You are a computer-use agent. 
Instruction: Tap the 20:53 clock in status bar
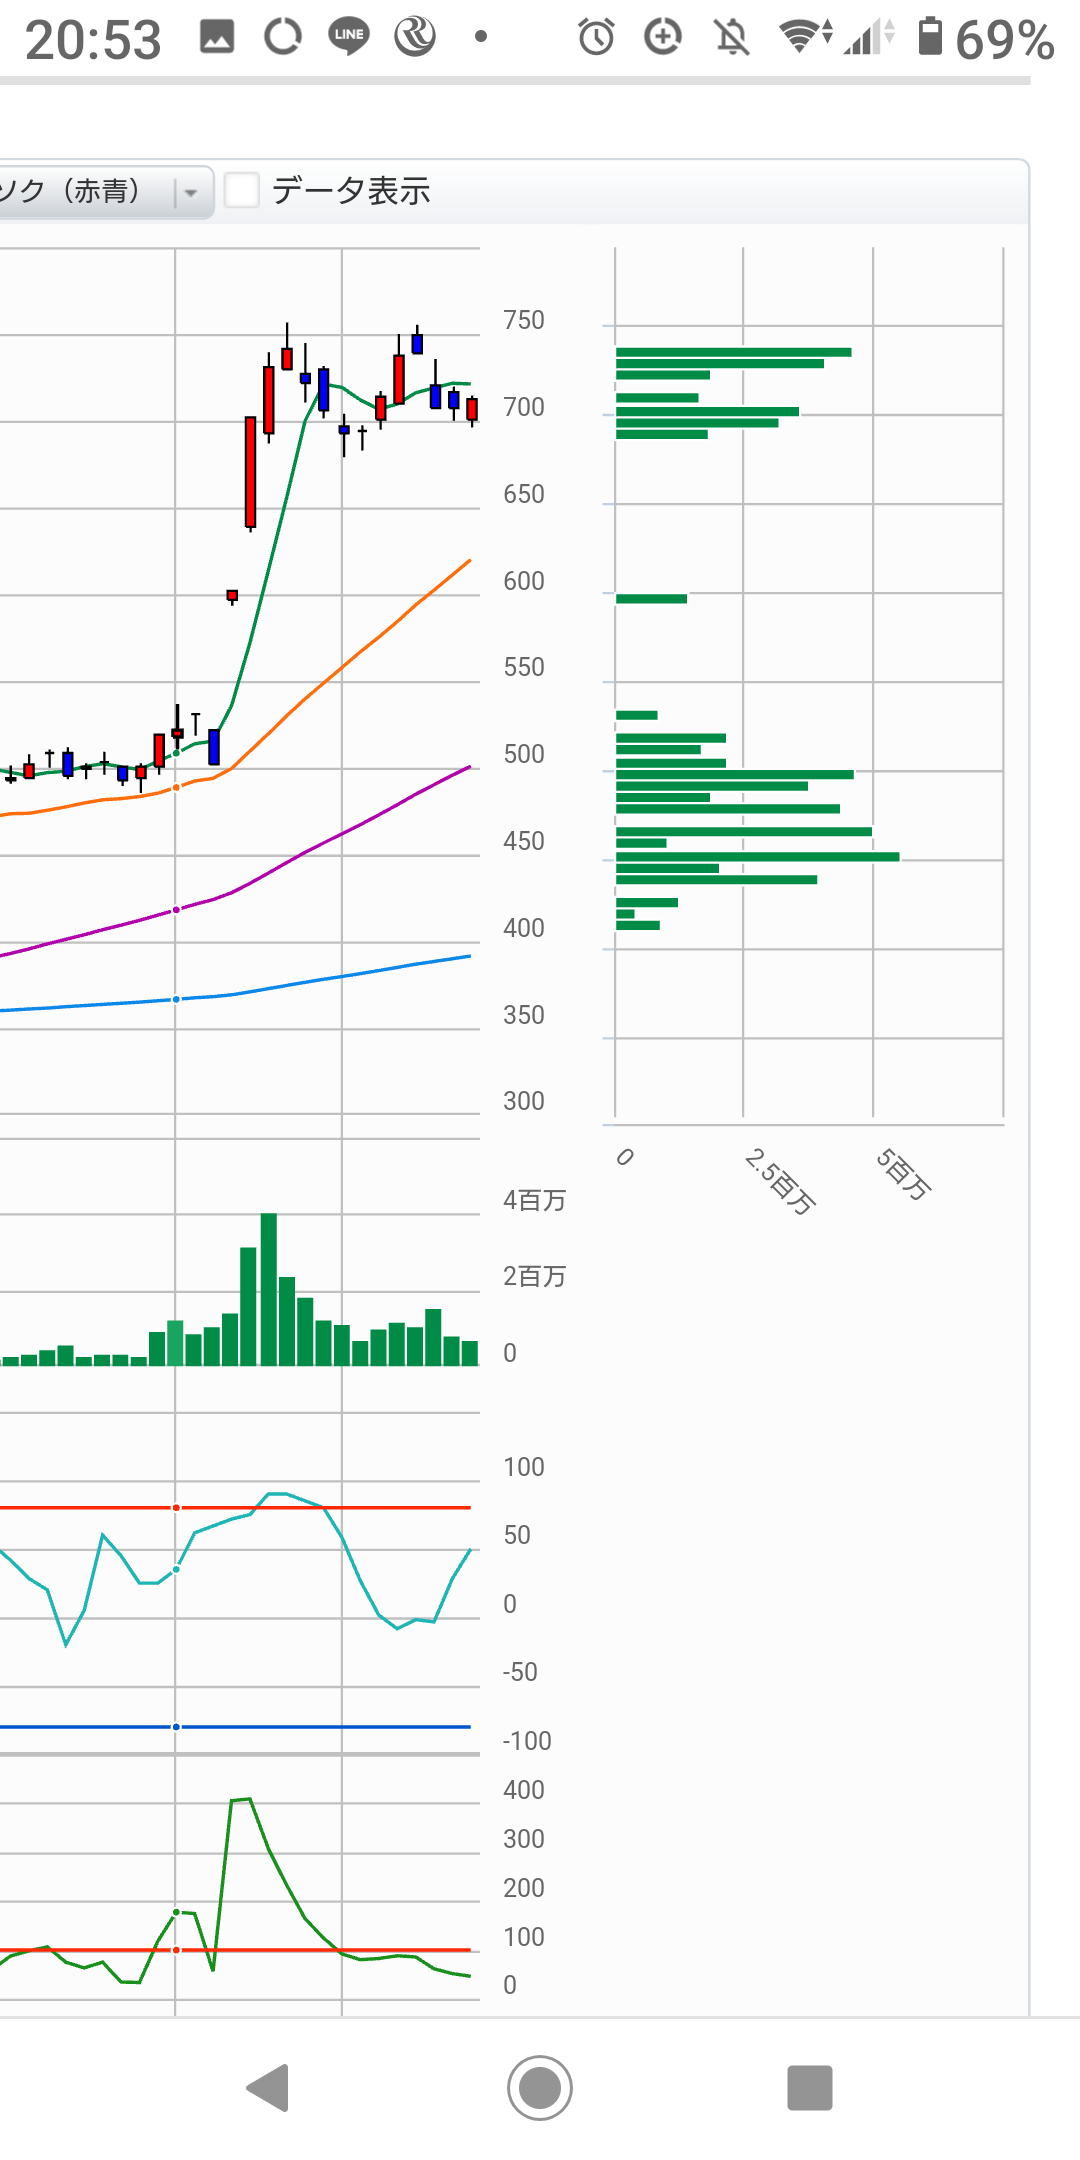click(93, 40)
